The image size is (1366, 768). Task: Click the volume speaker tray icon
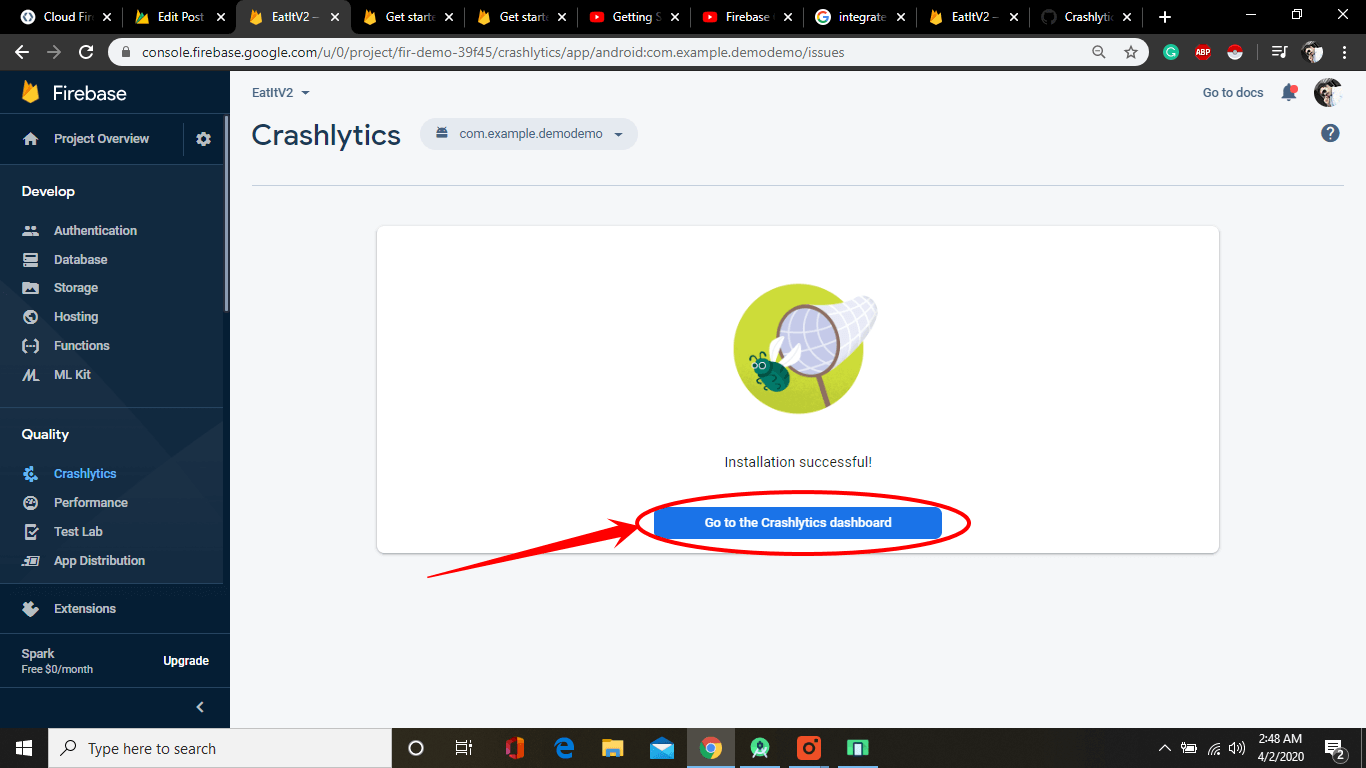click(x=1237, y=748)
